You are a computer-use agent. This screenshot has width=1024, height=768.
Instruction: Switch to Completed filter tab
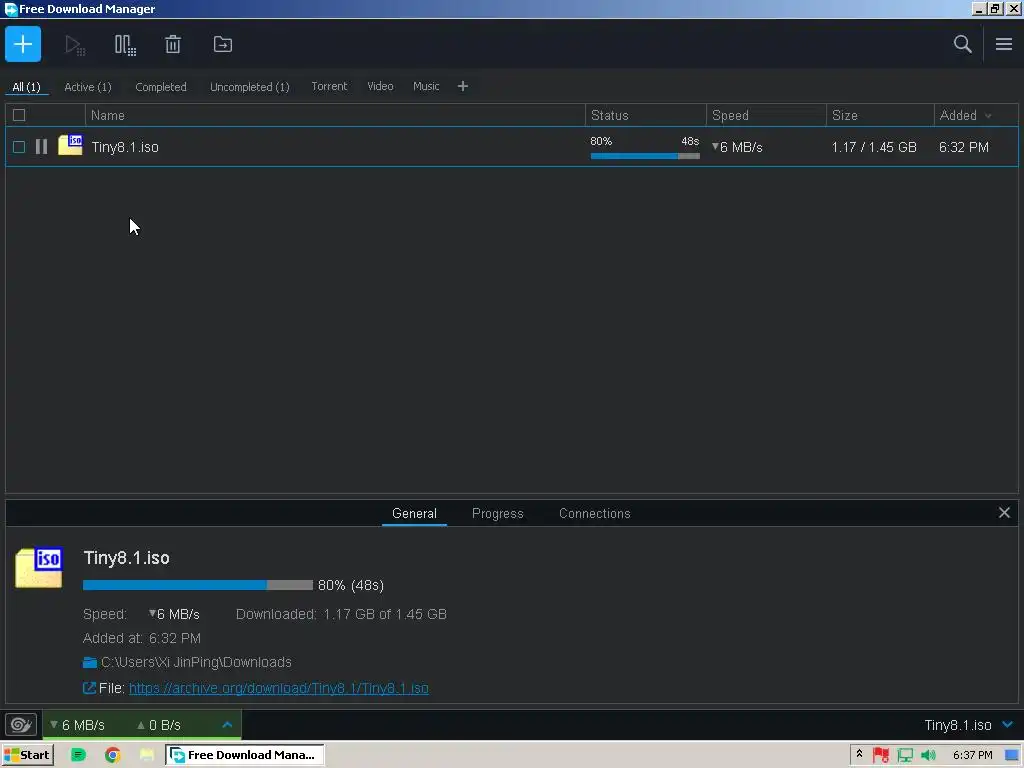(x=161, y=87)
